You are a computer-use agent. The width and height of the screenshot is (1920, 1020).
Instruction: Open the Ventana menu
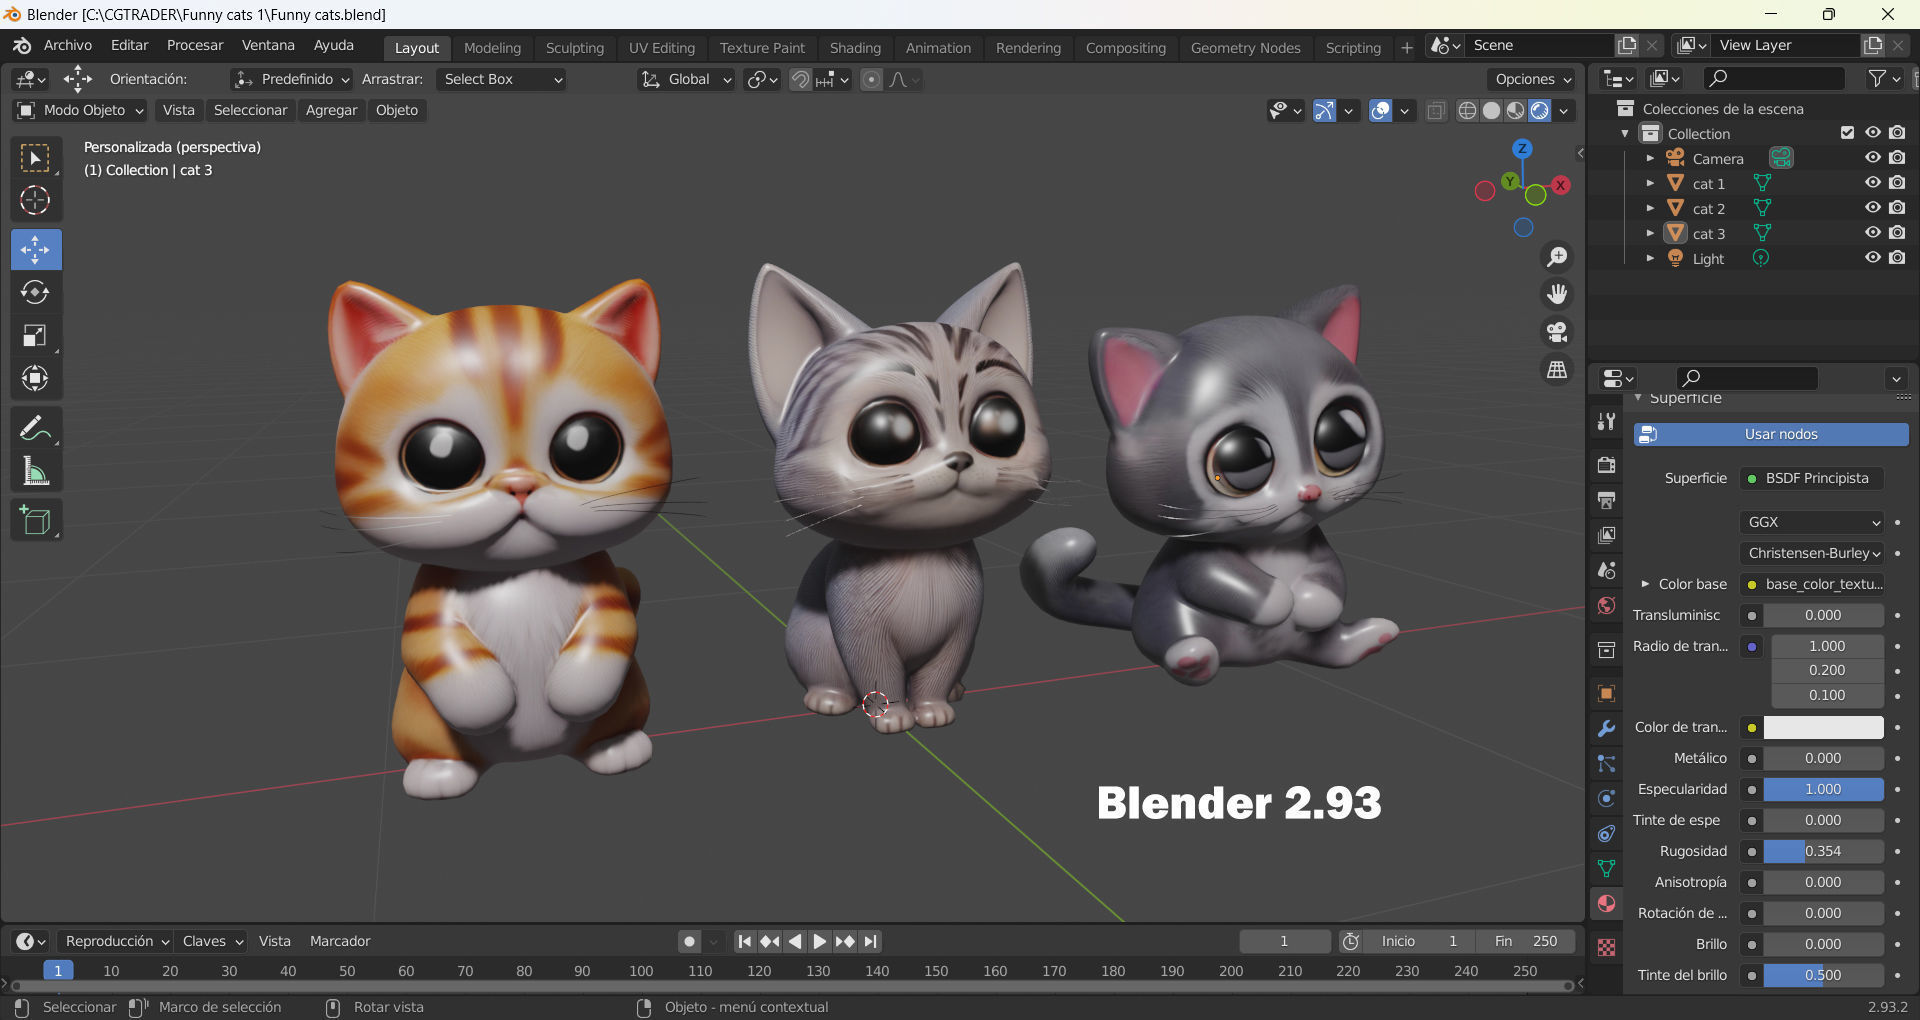point(268,46)
